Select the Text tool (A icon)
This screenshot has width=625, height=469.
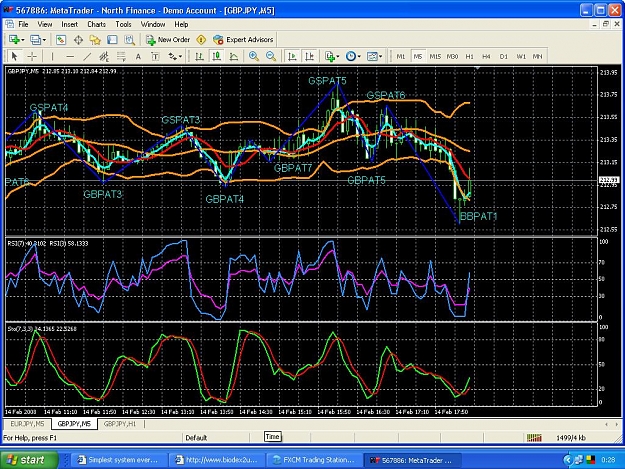coord(138,56)
